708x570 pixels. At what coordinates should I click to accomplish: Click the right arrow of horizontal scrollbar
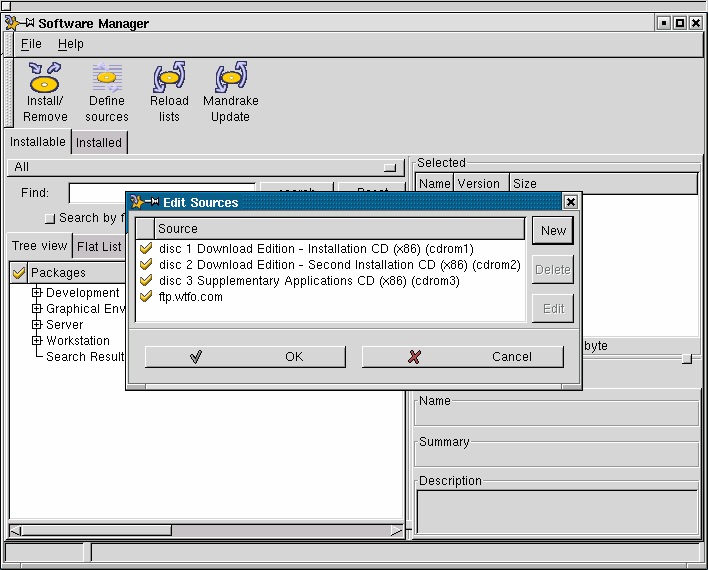click(x=397, y=530)
